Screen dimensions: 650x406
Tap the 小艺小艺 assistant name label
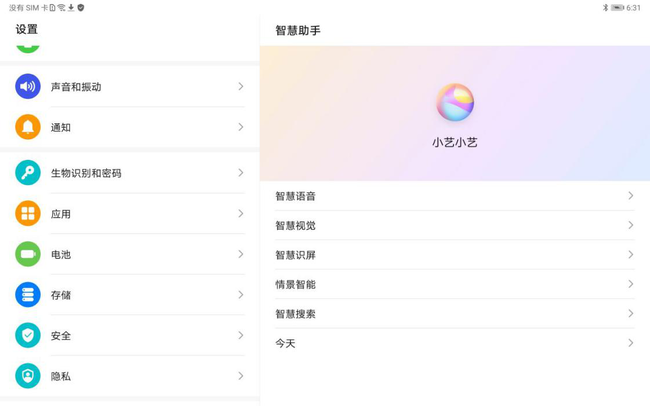pyautogui.click(x=455, y=142)
